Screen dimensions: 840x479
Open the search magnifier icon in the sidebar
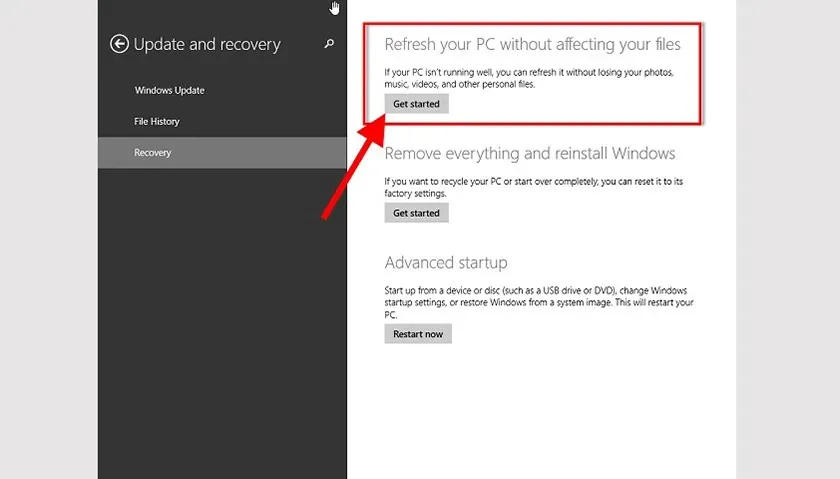[x=329, y=44]
